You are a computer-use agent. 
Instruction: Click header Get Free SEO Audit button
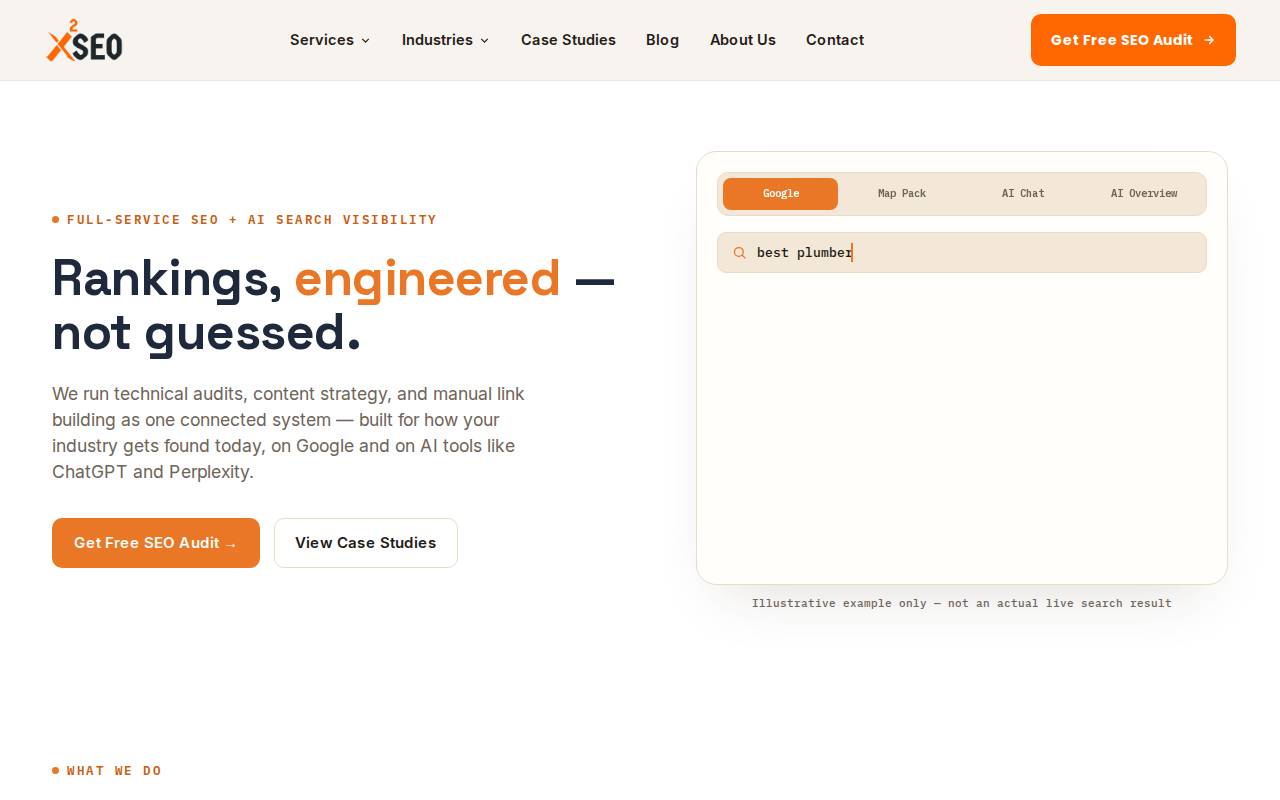(x=1133, y=40)
